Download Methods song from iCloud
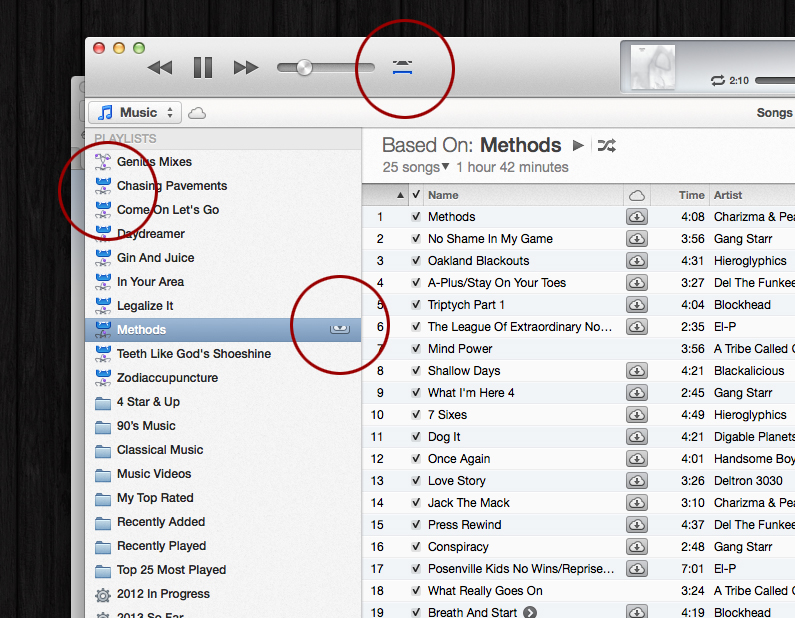 (637, 217)
